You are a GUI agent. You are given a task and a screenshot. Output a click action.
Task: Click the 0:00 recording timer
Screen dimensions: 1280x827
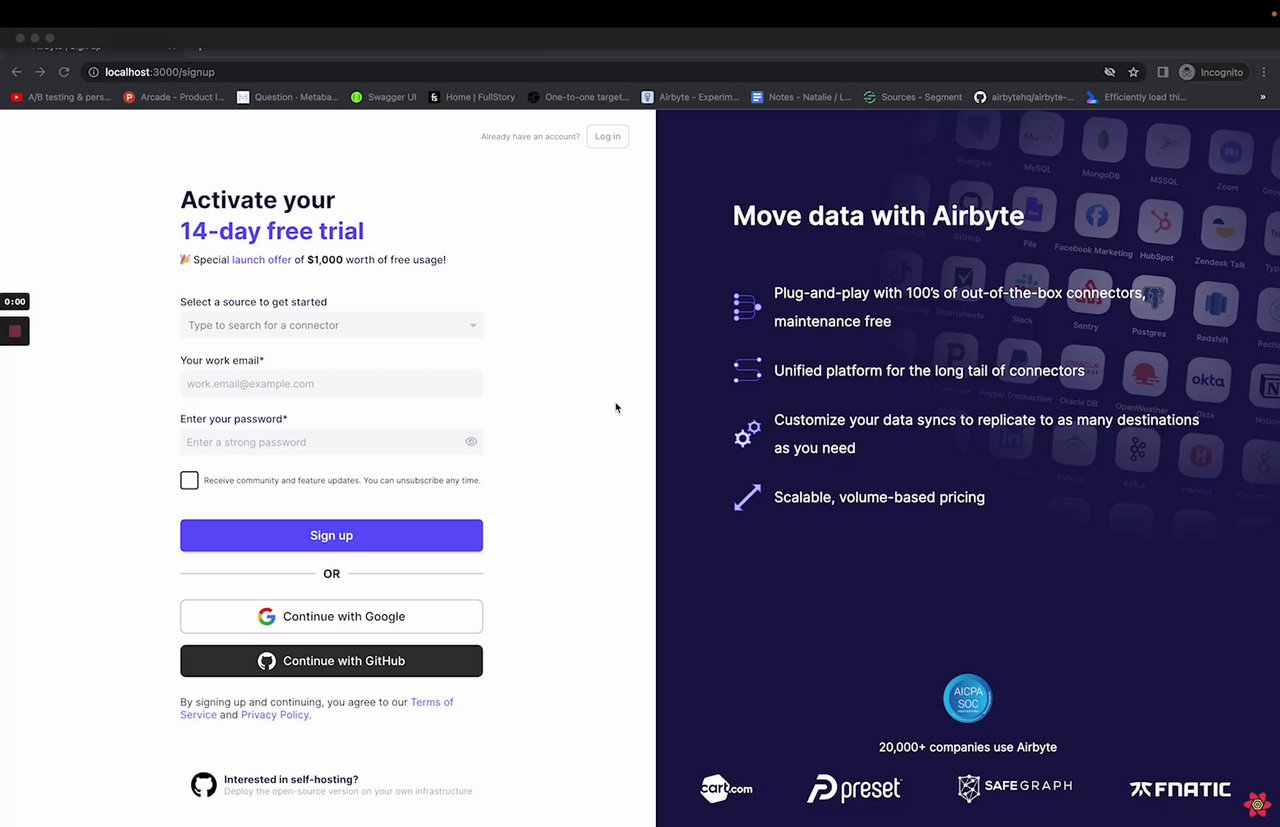point(15,301)
